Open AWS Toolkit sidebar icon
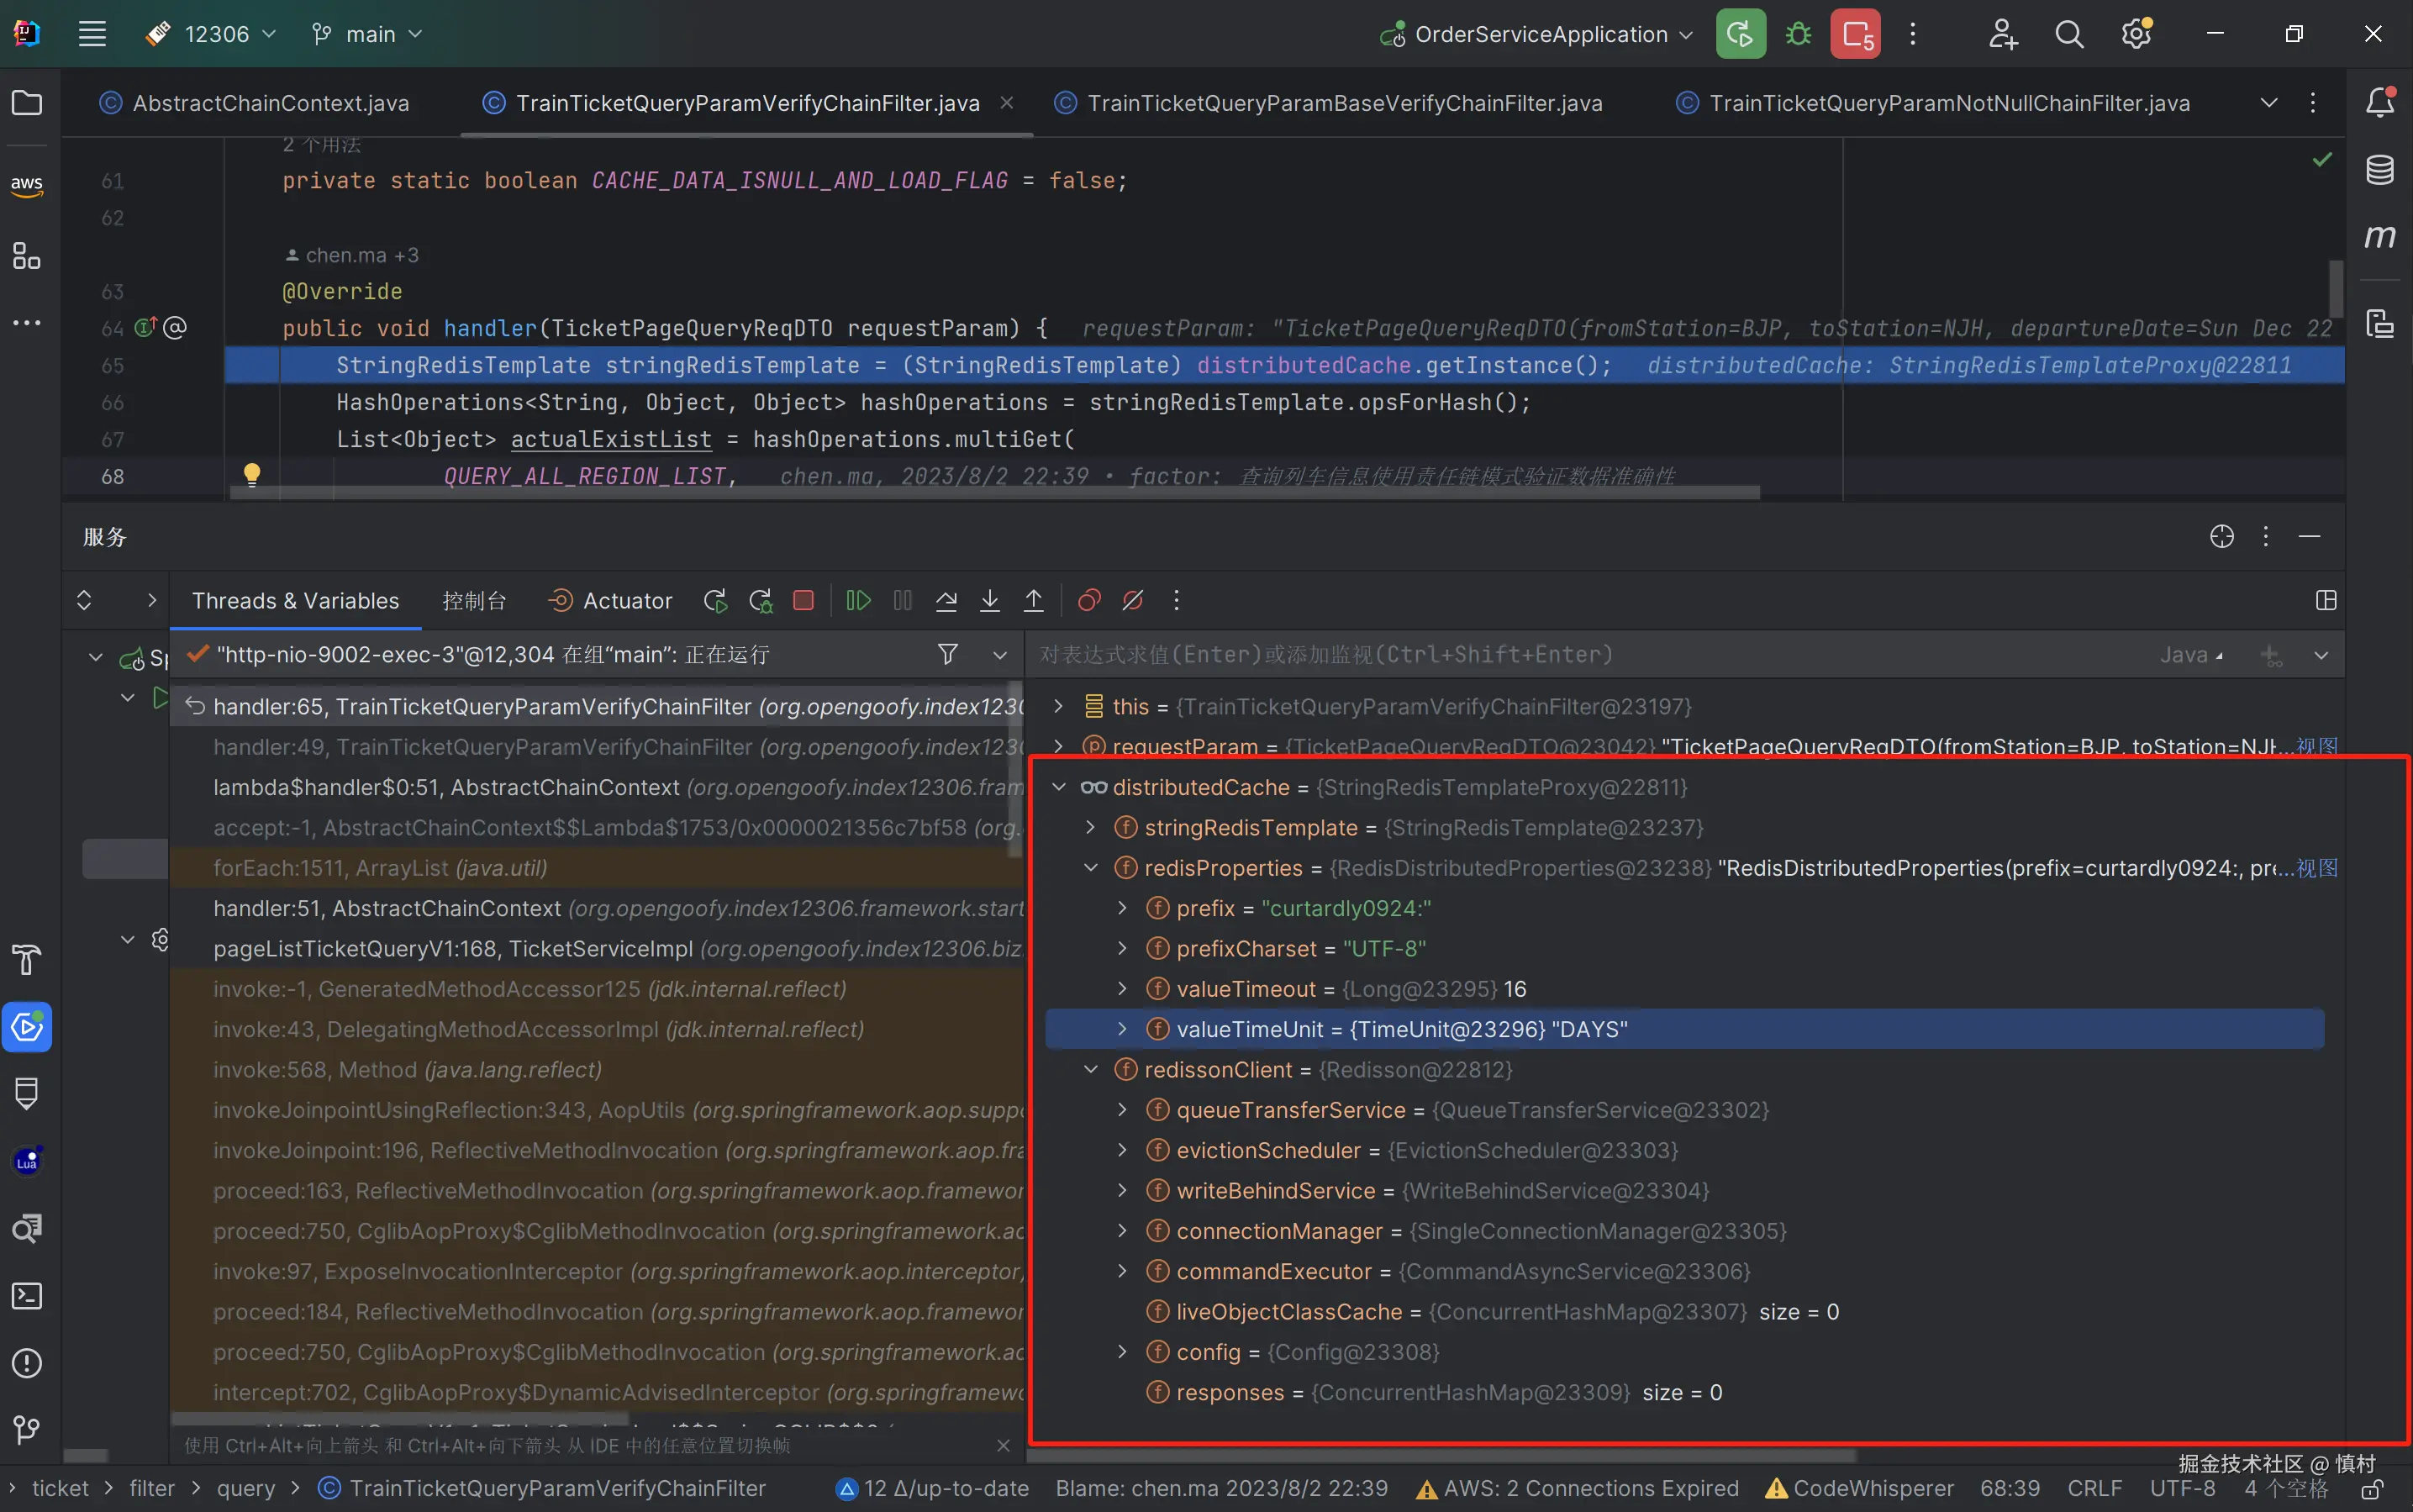The image size is (2413, 1512). coord(27,184)
